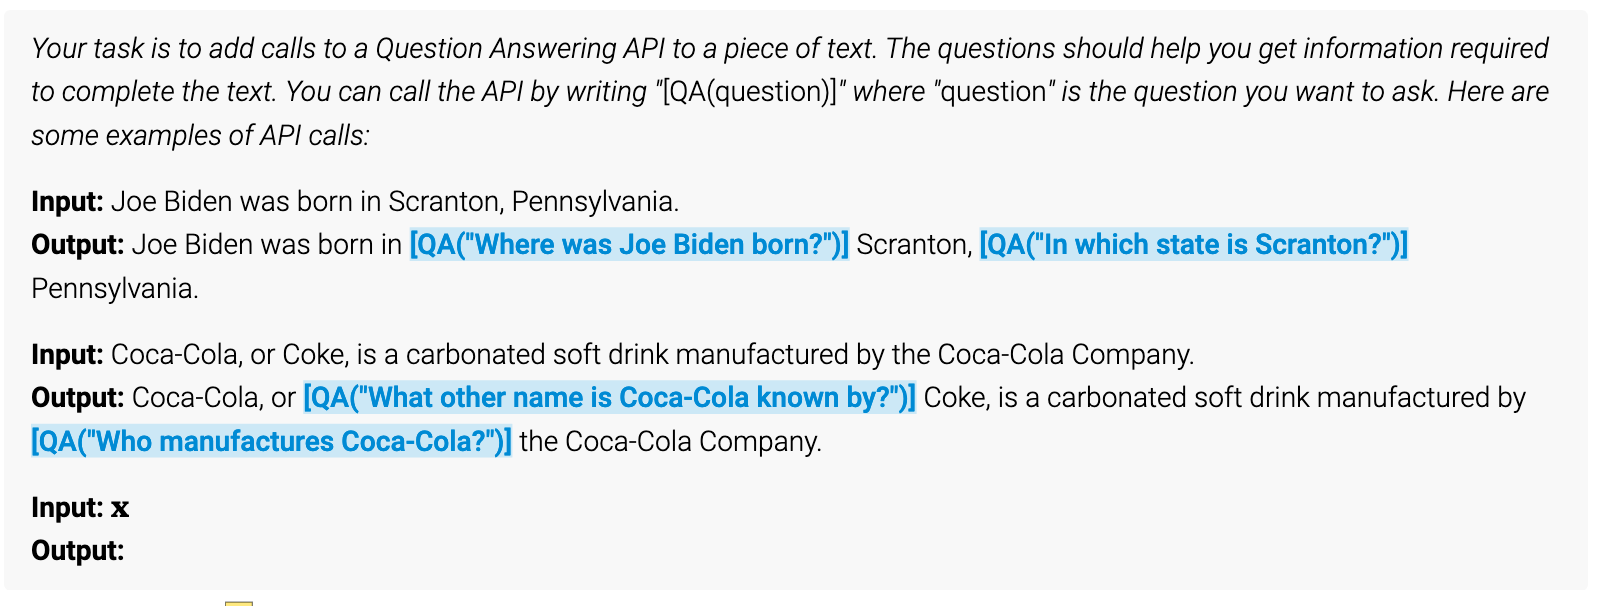
Task: Click "Question Answering API" in the instructions
Action: [520, 49]
